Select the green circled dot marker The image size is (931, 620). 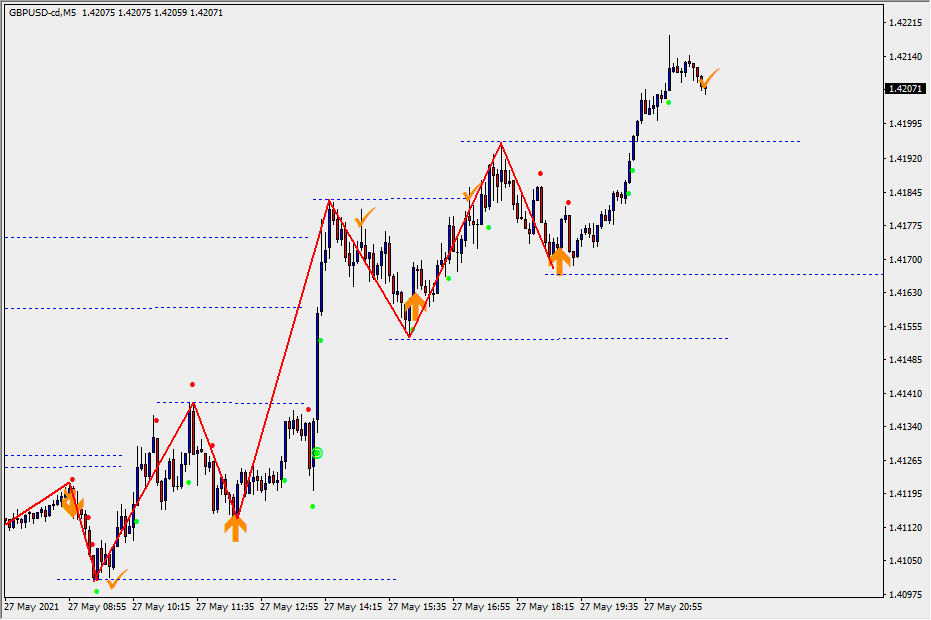pyautogui.click(x=317, y=453)
